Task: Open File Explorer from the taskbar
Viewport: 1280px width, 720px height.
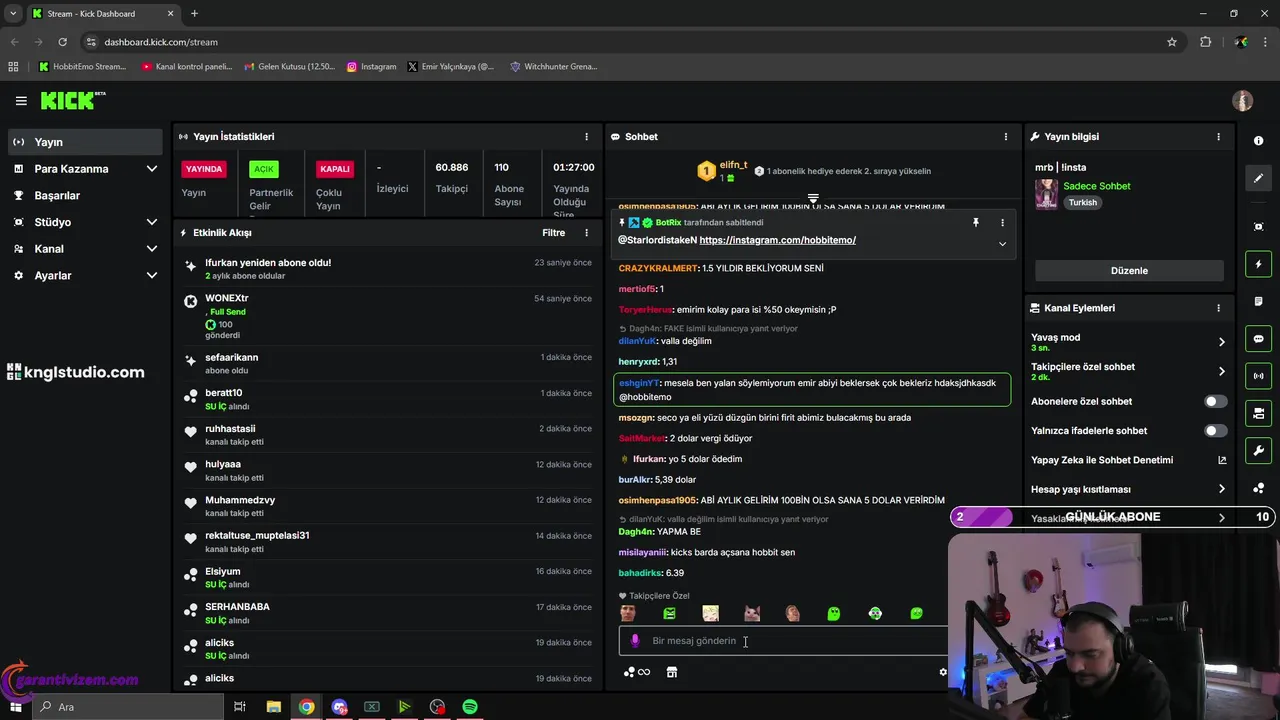Action: pyautogui.click(x=274, y=707)
